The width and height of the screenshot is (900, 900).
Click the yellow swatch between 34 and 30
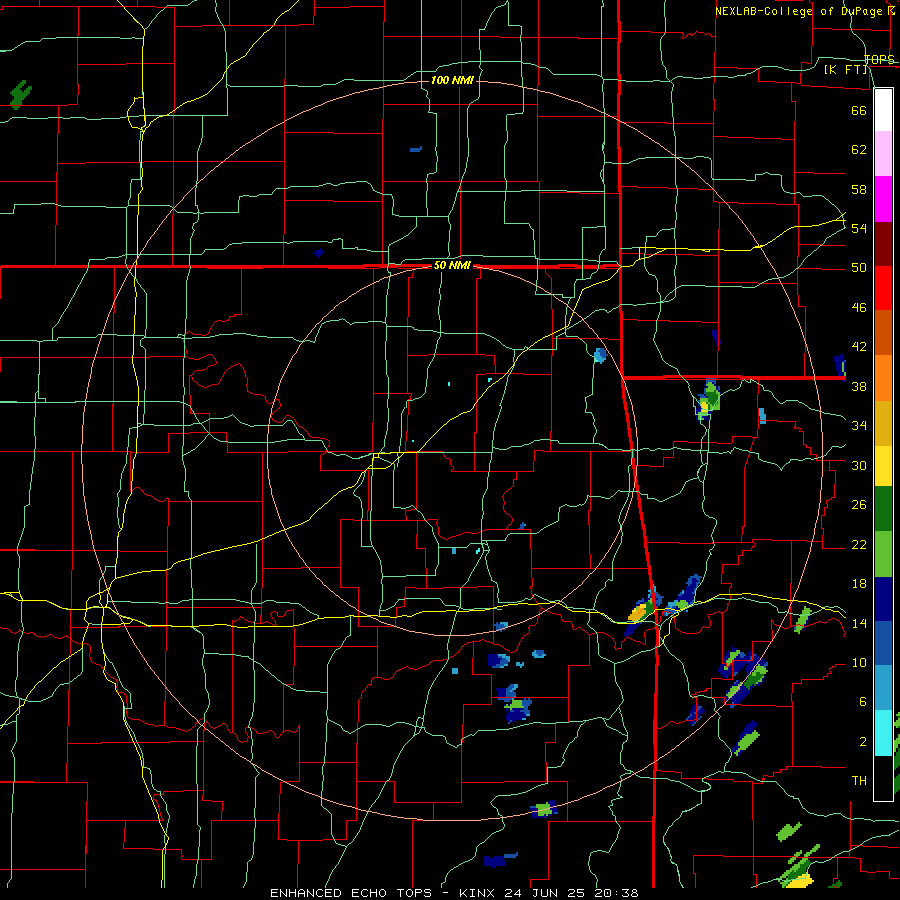pyautogui.click(x=883, y=466)
